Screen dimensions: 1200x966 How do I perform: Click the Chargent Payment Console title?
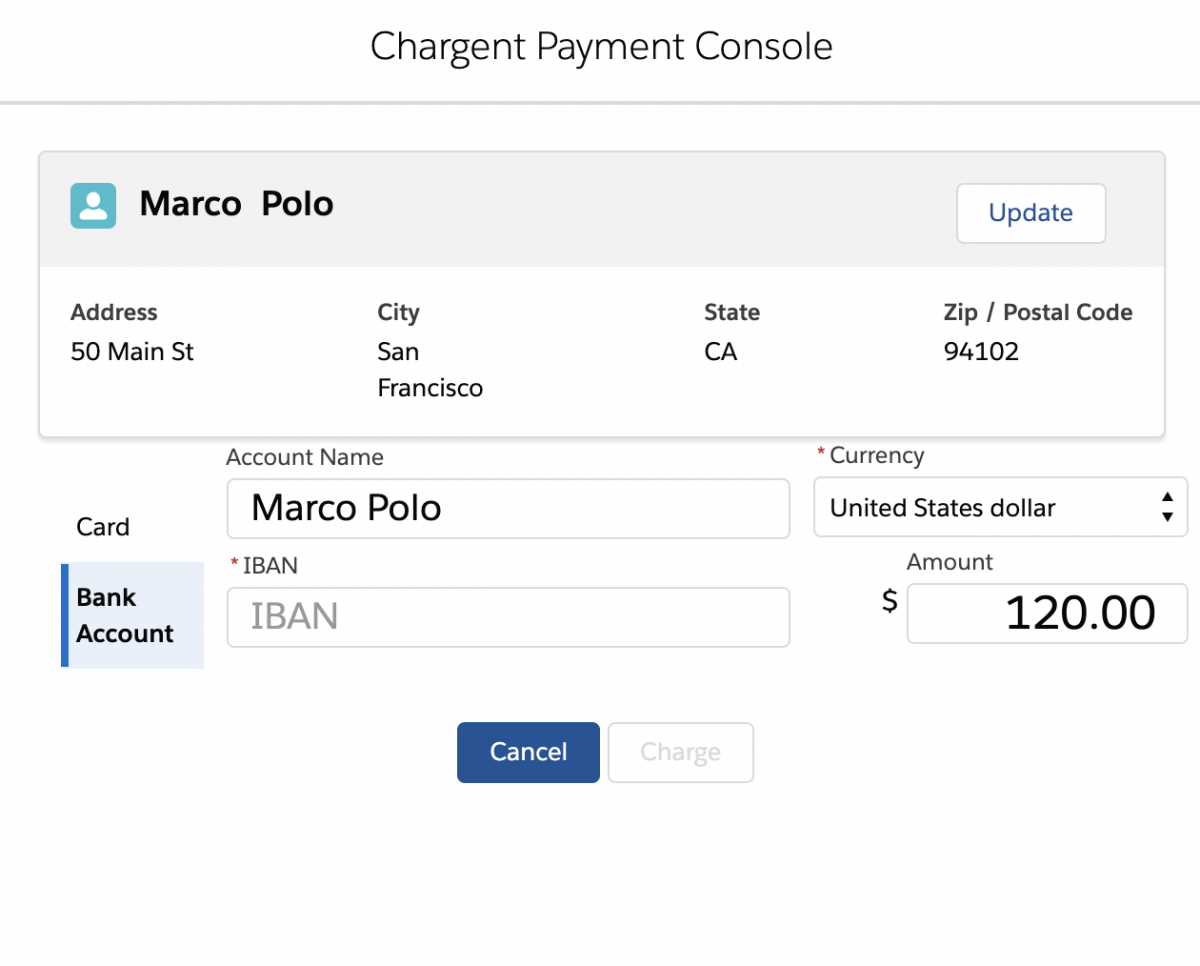point(601,47)
